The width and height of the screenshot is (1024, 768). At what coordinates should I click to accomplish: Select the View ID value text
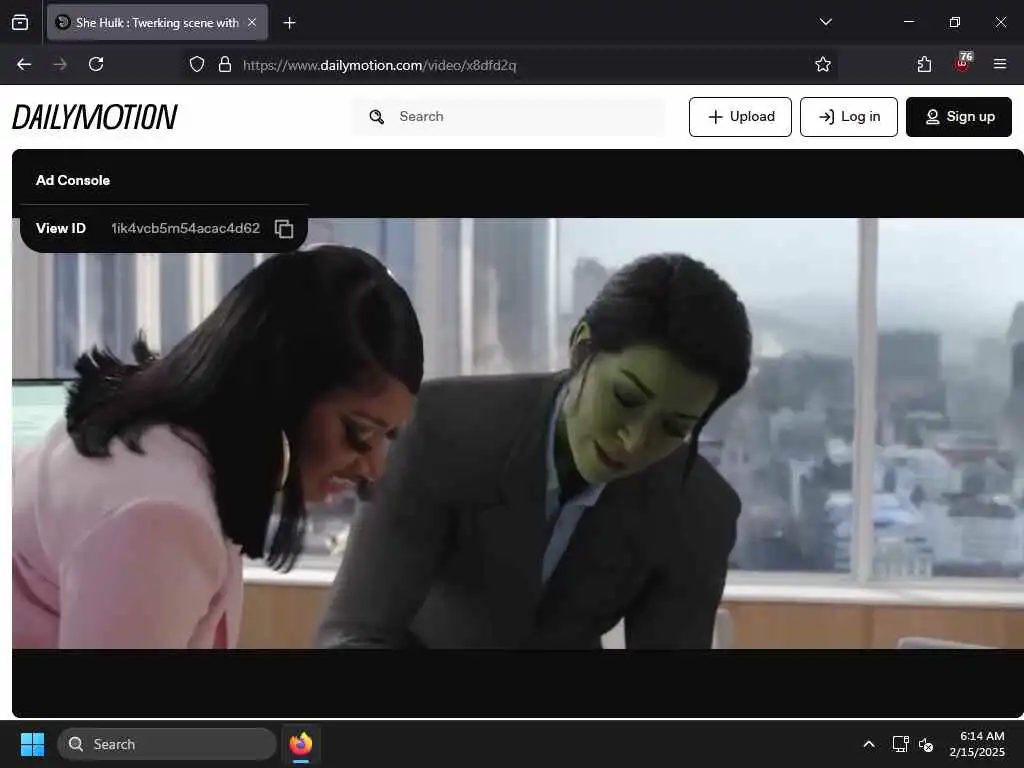tap(185, 229)
